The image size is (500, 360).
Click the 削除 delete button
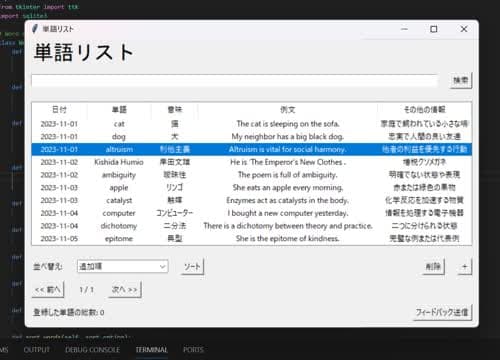point(433,266)
